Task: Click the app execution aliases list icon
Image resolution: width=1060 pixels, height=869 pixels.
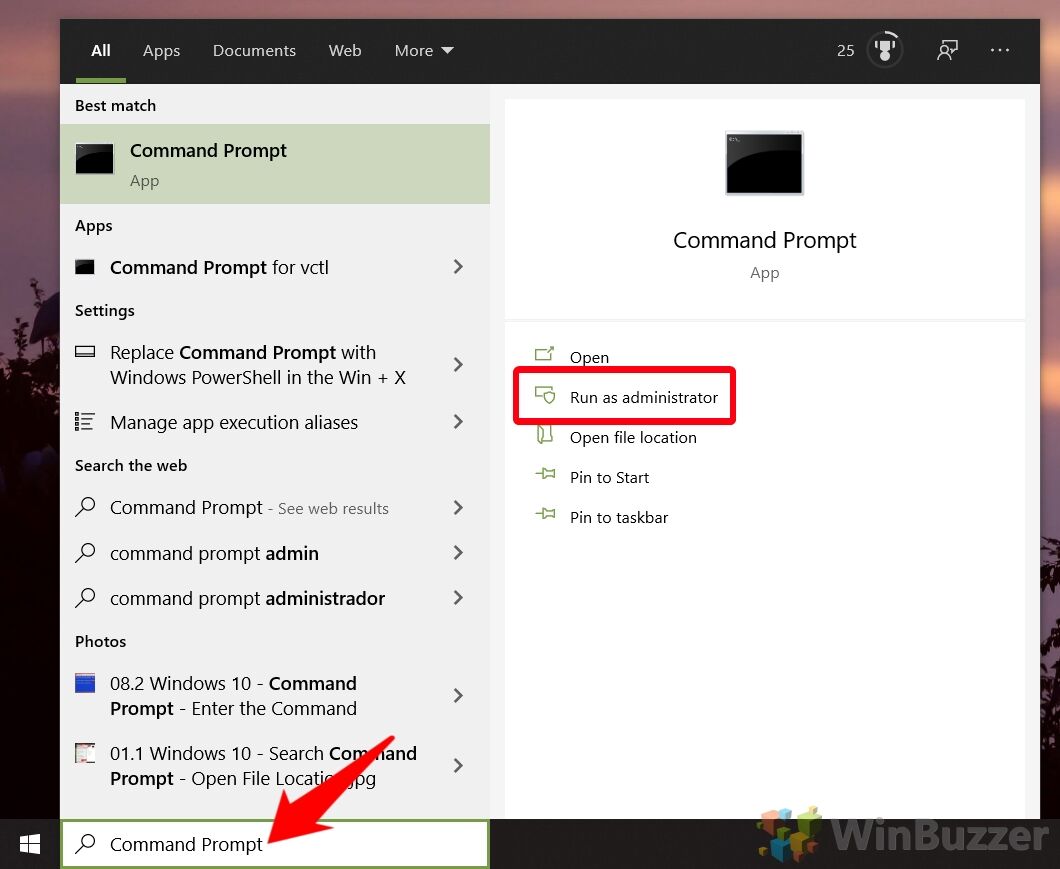Action: [x=85, y=421]
